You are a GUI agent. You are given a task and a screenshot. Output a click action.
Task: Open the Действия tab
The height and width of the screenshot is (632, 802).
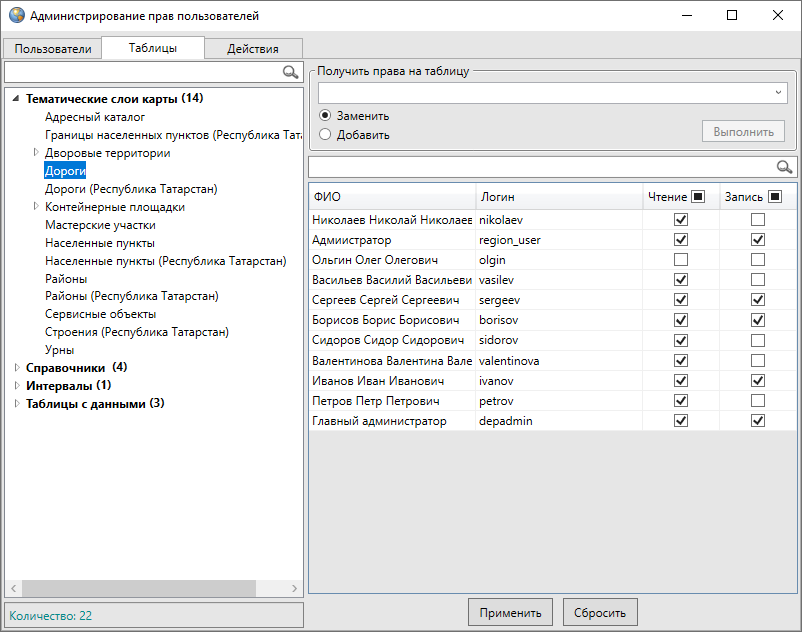point(252,49)
